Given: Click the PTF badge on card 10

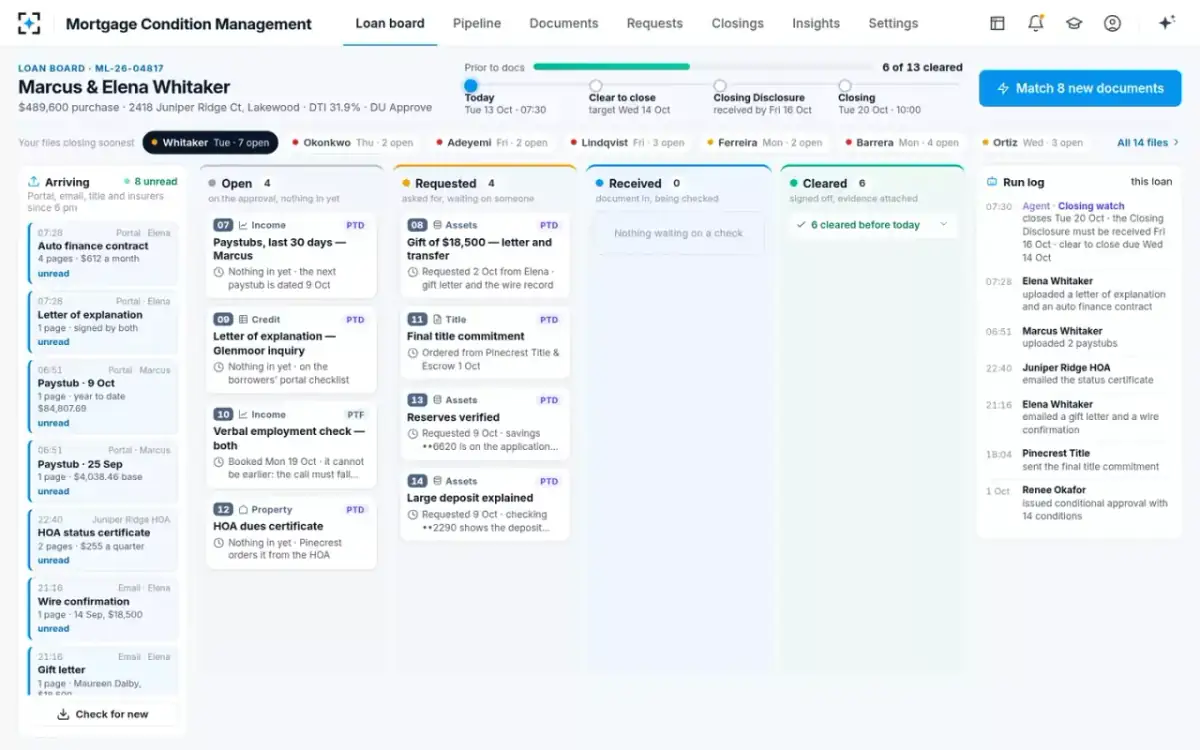Looking at the screenshot, I should [x=356, y=414].
